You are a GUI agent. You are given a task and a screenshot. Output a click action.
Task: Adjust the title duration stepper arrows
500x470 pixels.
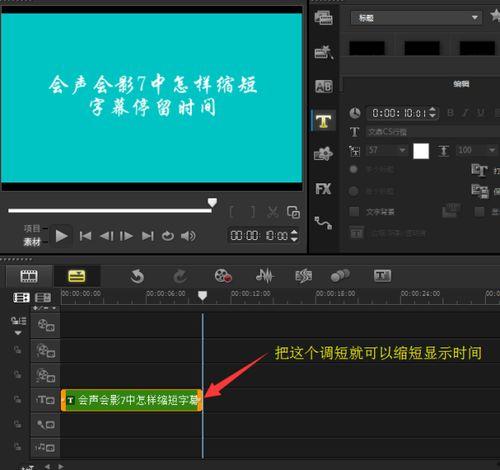point(433,113)
